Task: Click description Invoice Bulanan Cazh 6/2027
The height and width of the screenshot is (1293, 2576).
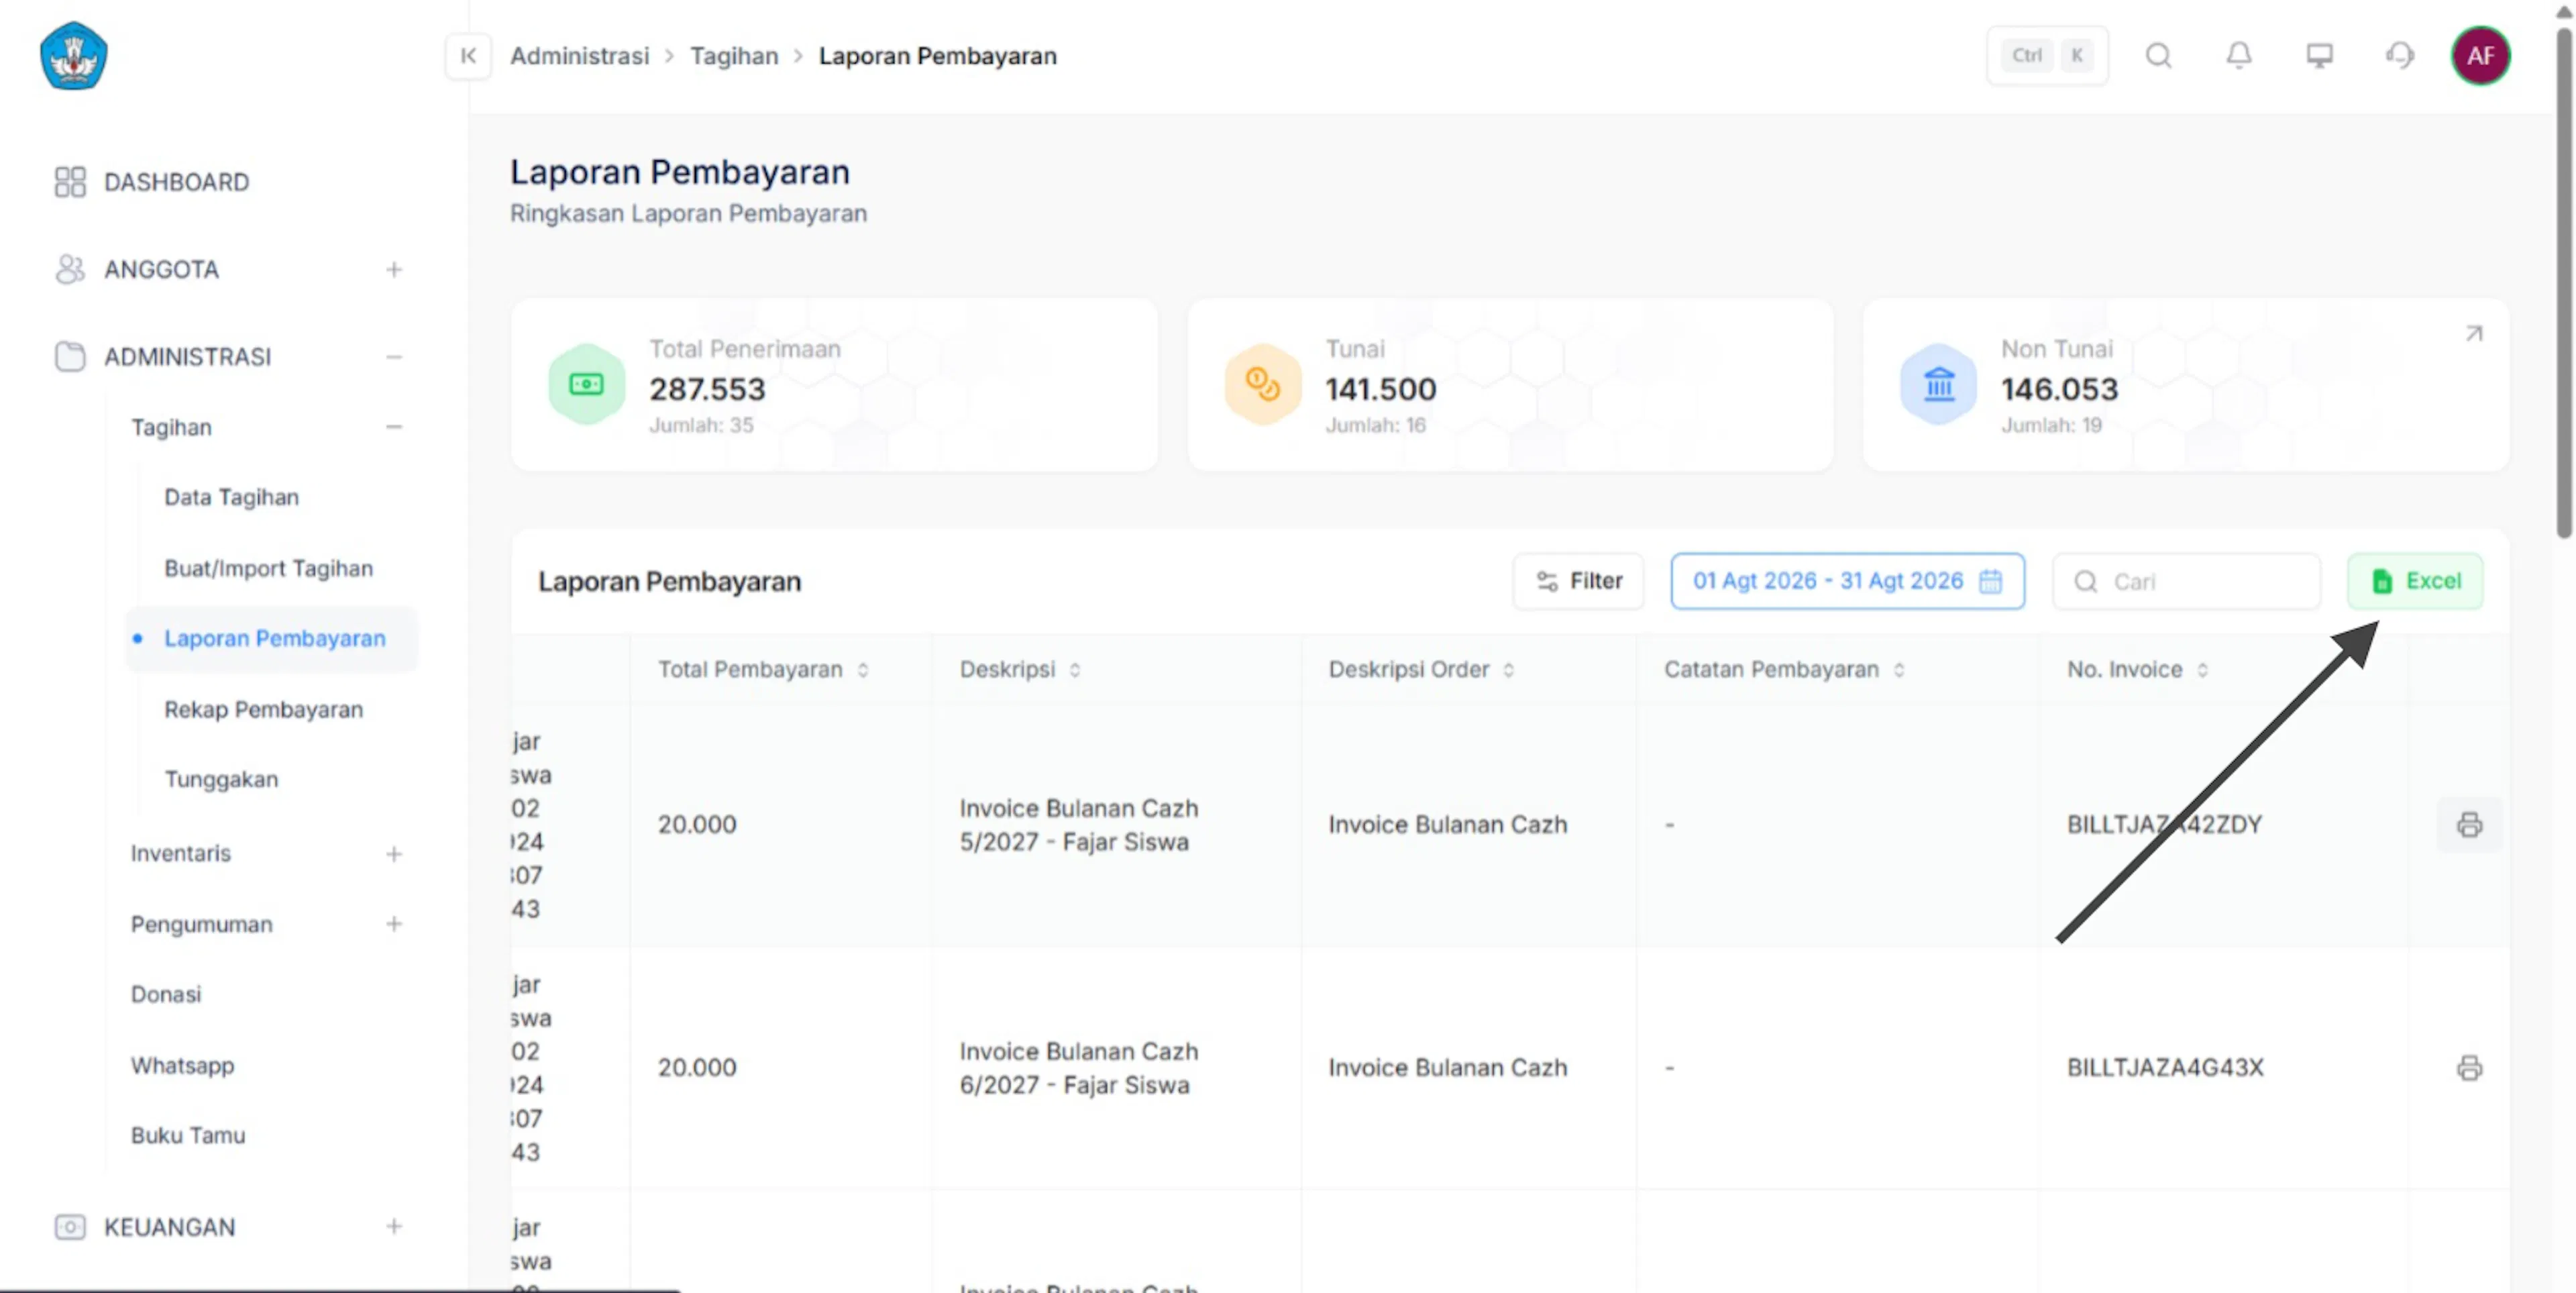Action: [1079, 1068]
